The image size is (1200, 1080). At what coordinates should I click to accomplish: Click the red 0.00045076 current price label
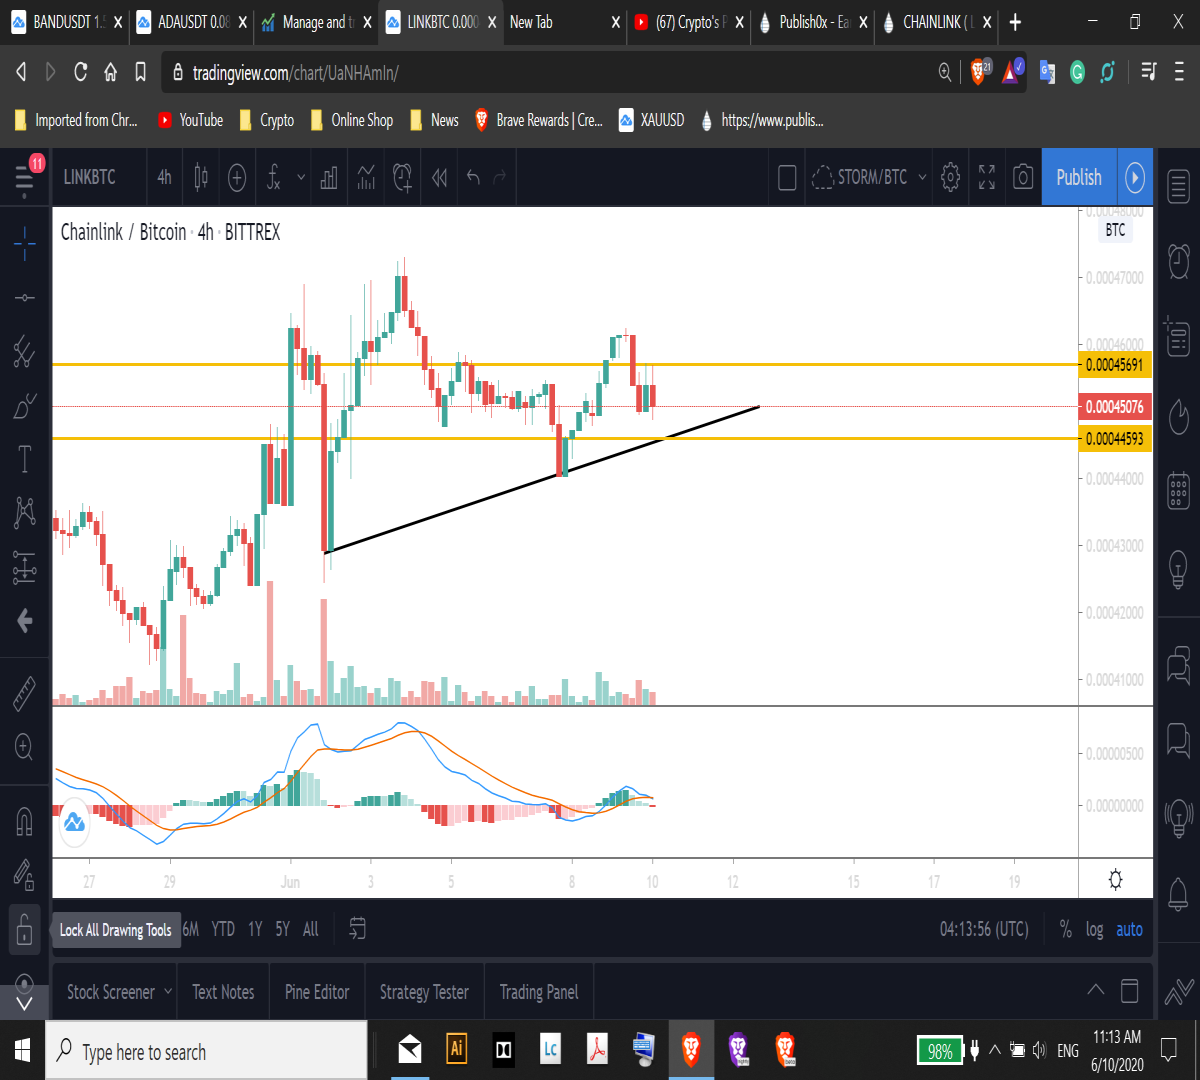click(x=1115, y=406)
